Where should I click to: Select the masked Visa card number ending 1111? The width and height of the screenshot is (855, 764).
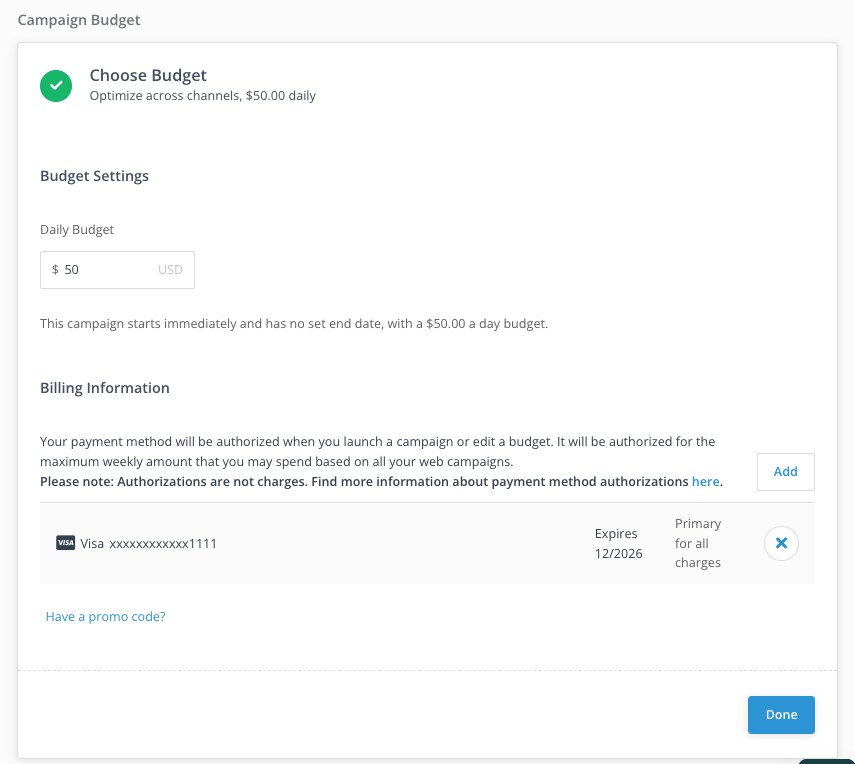[x=163, y=543]
